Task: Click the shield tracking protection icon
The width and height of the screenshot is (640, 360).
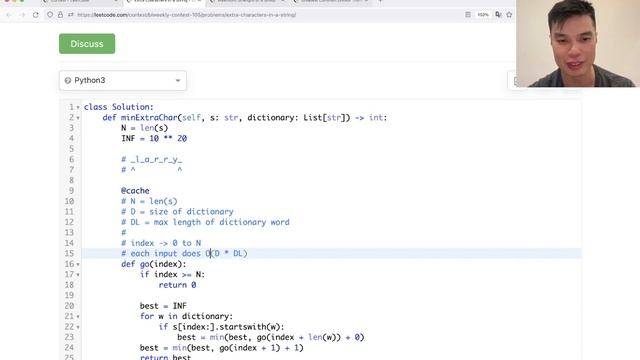Action: click(50, 15)
